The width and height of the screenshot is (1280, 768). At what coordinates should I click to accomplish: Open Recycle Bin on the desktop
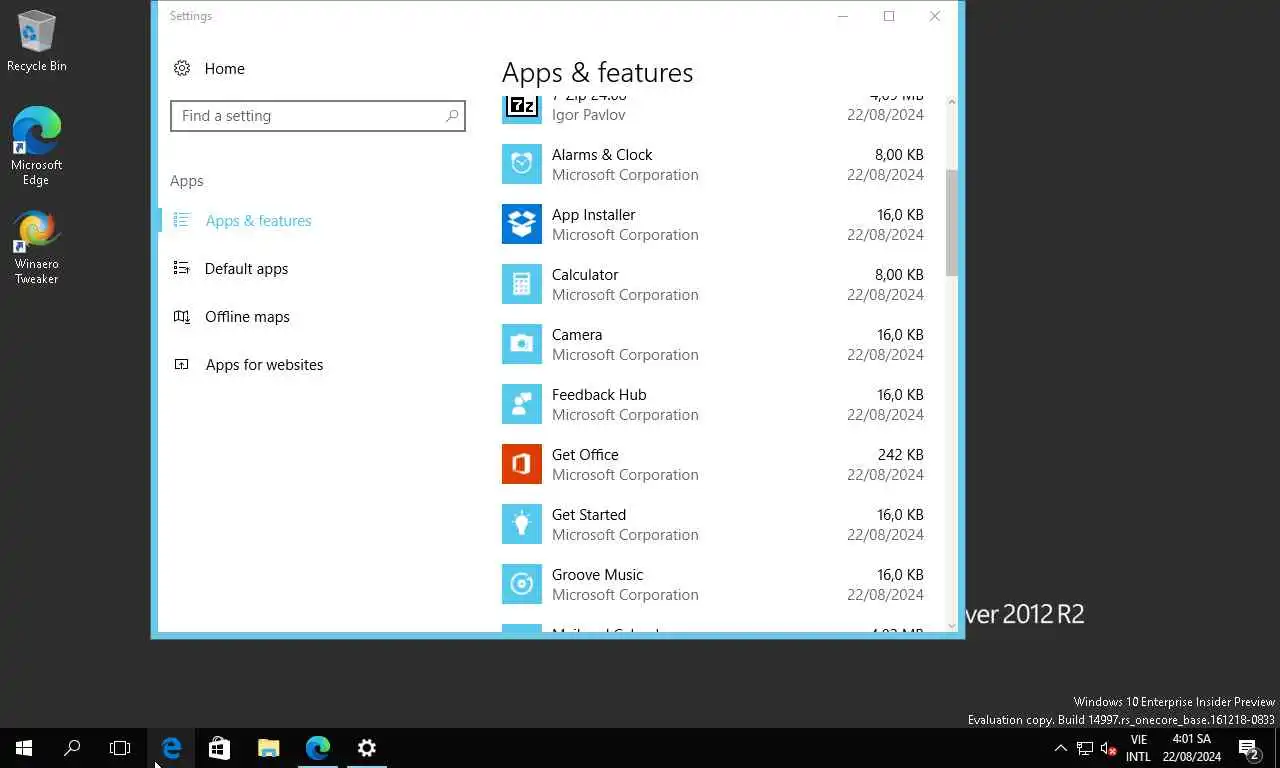[x=37, y=41]
